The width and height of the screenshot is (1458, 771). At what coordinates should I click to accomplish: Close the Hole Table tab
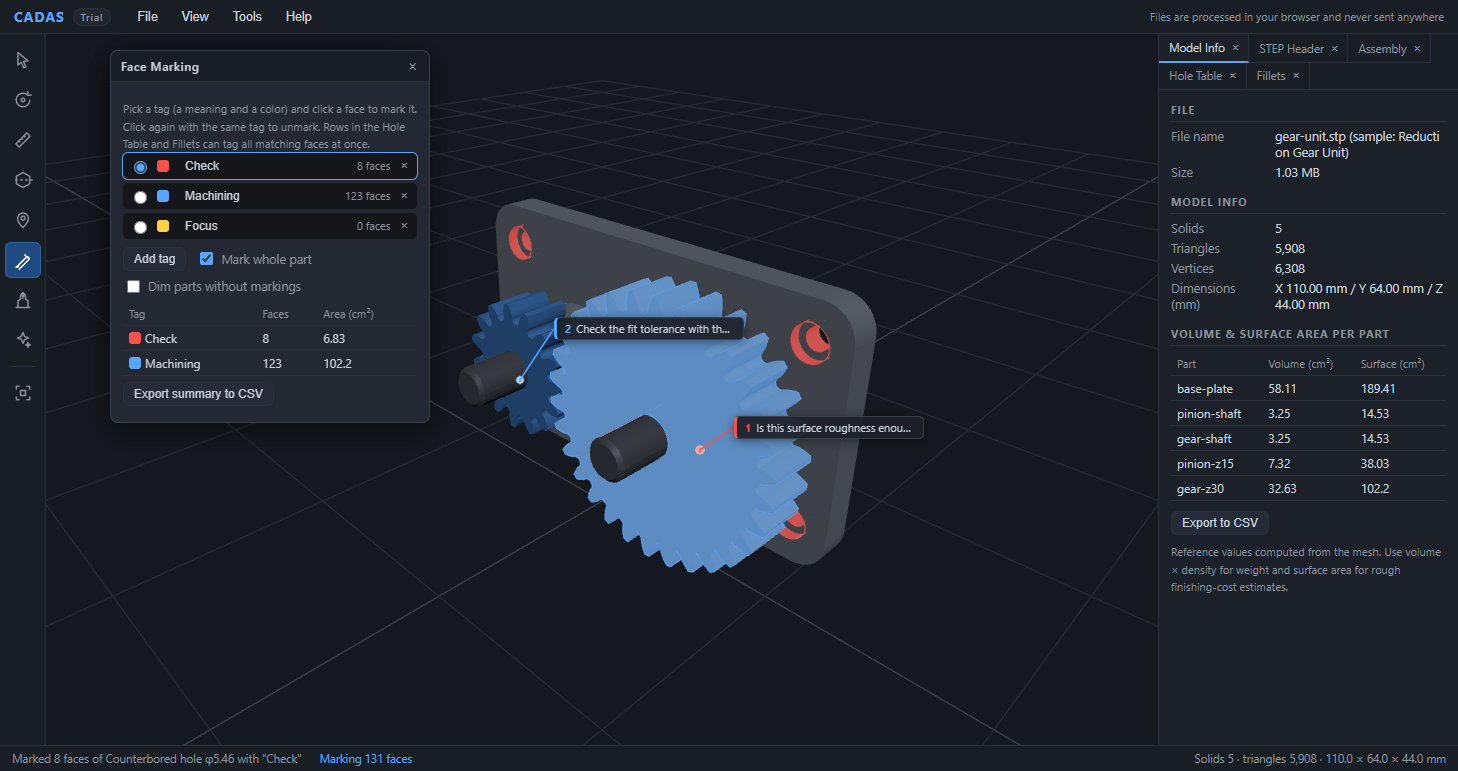(x=1232, y=76)
